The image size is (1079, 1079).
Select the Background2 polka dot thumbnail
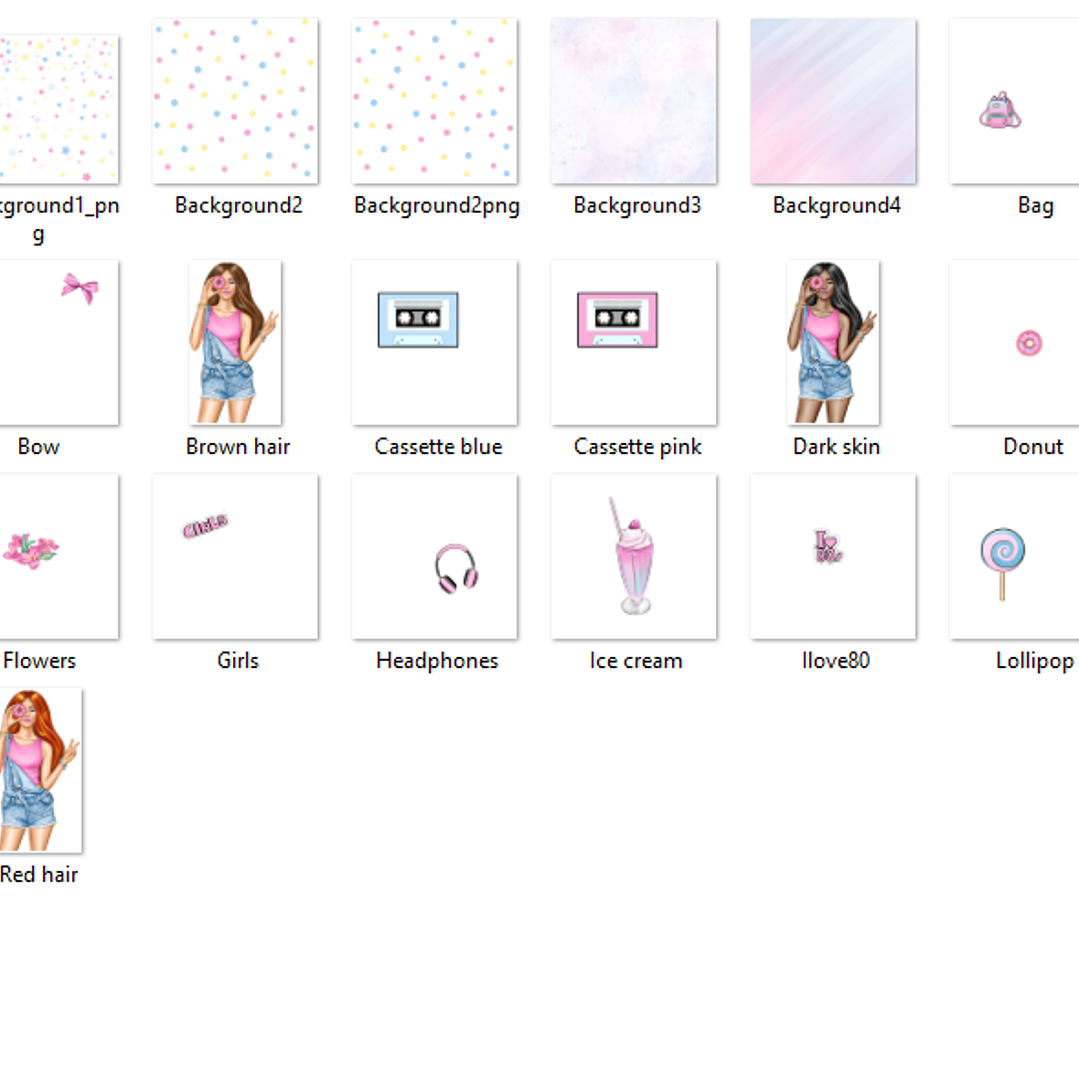(x=235, y=101)
